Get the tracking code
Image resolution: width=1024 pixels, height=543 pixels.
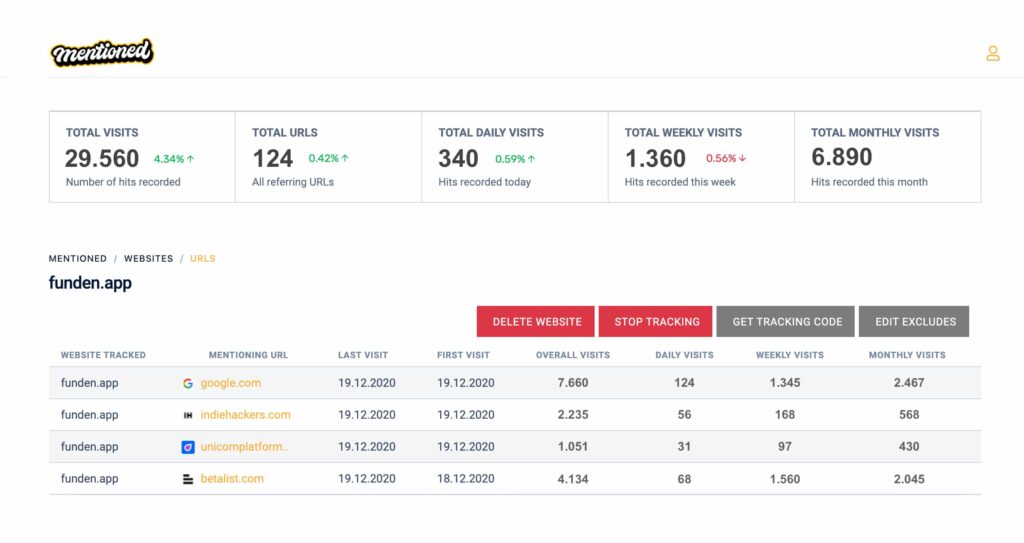786,321
